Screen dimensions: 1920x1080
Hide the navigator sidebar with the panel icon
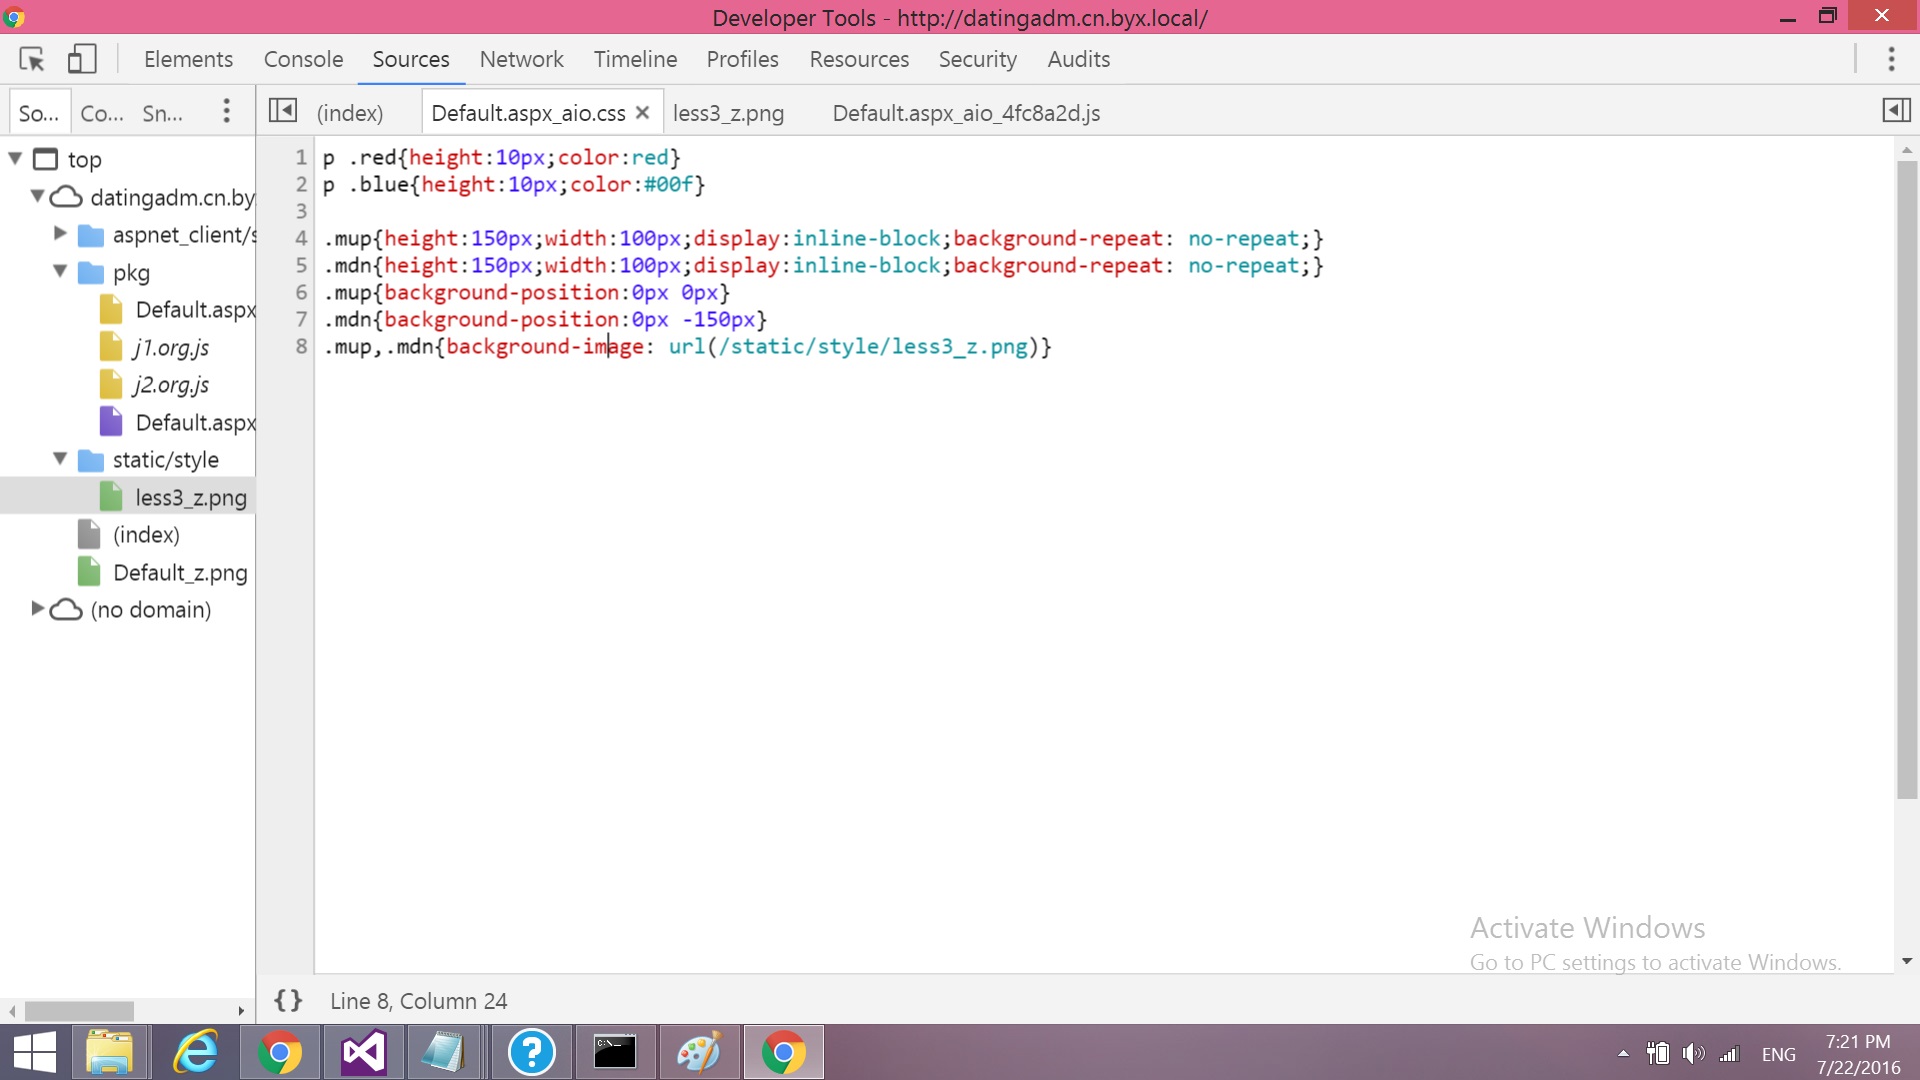pyautogui.click(x=283, y=111)
